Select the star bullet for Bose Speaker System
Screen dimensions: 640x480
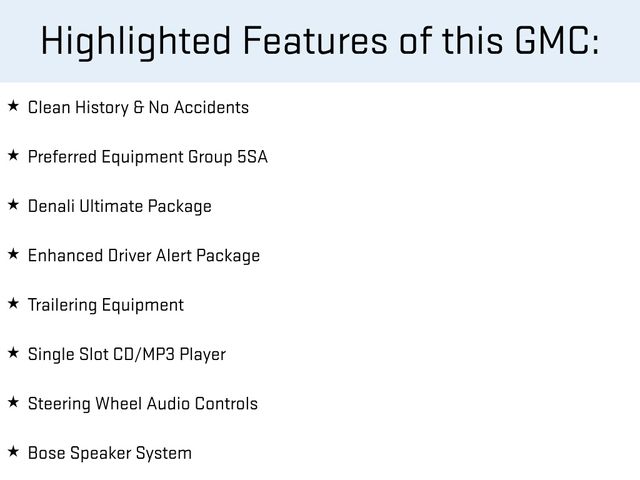coord(12,452)
